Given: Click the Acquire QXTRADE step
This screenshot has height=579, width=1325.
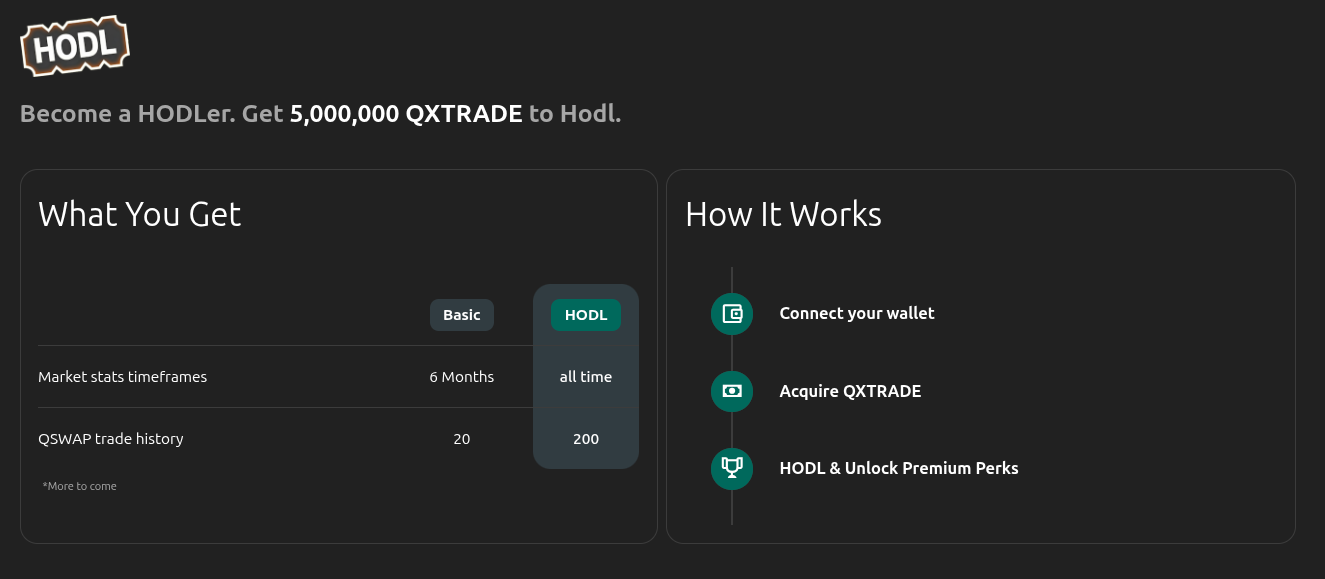Looking at the screenshot, I should 850,391.
